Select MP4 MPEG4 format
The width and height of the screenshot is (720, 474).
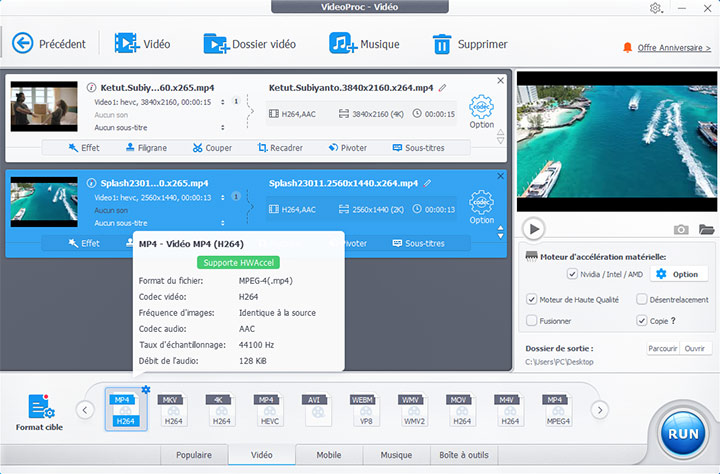[x=557, y=410]
